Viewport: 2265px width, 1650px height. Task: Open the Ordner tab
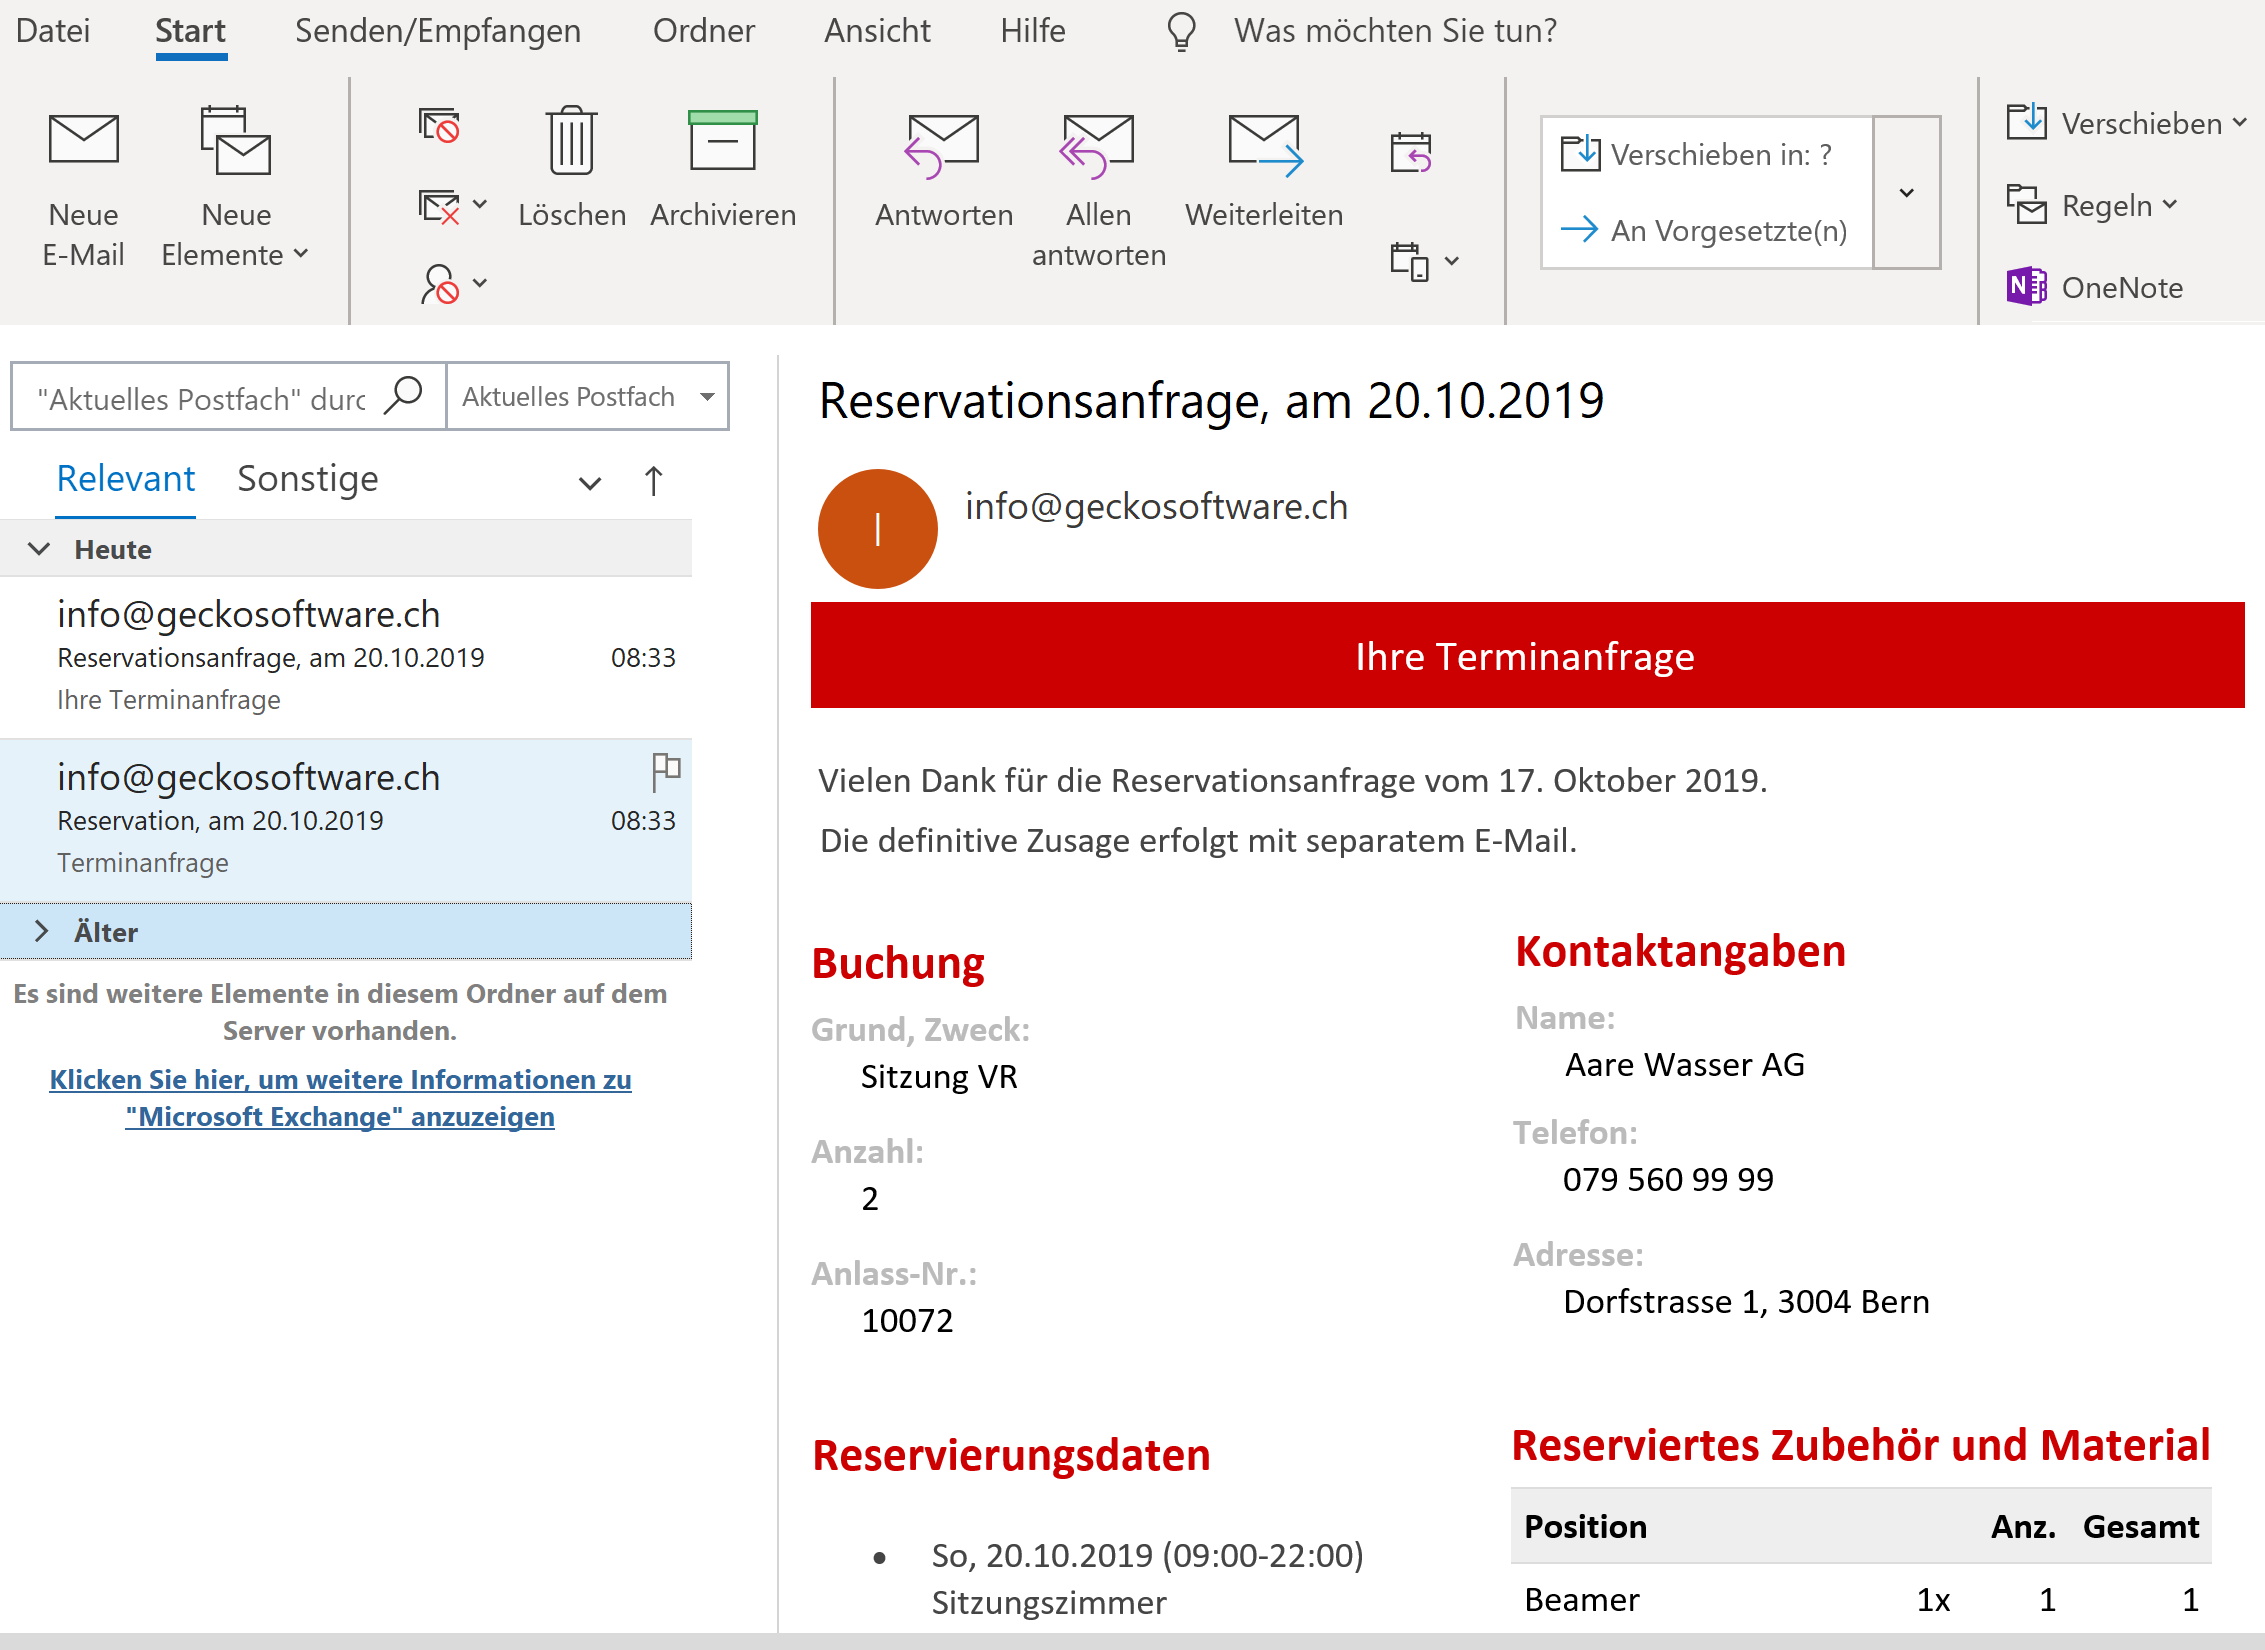coord(704,31)
